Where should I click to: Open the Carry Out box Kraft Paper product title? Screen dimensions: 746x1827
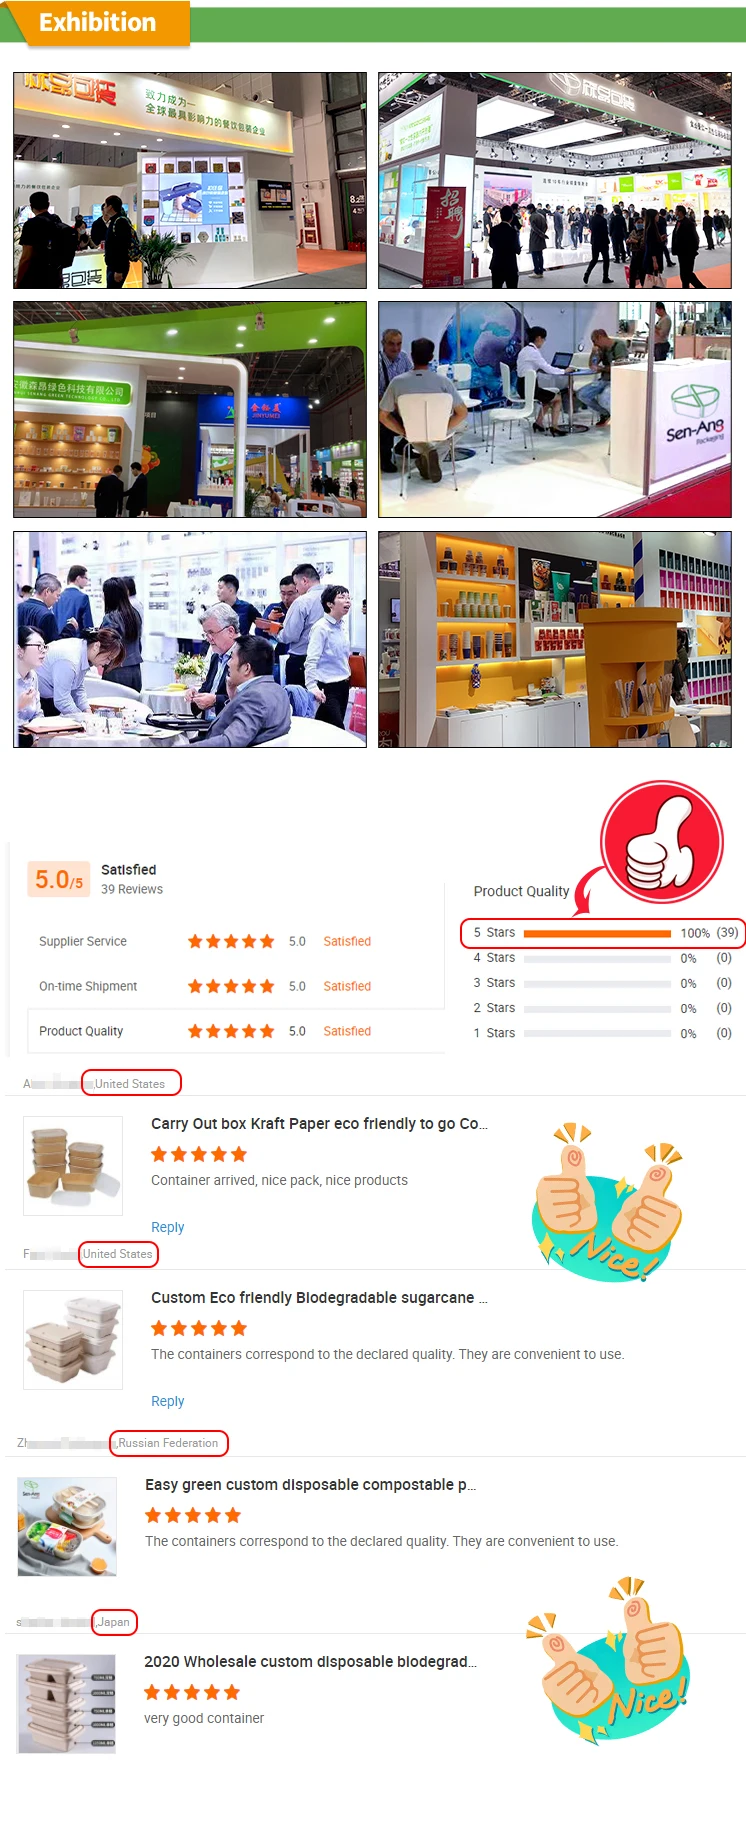pos(319,1124)
